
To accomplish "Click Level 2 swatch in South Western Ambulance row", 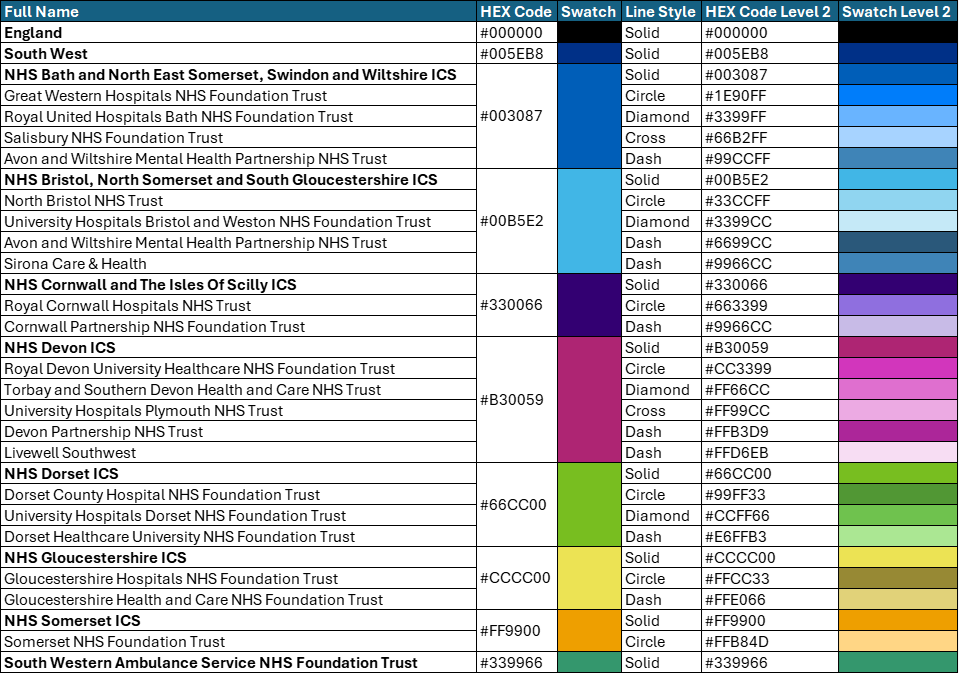I will 897,662.
